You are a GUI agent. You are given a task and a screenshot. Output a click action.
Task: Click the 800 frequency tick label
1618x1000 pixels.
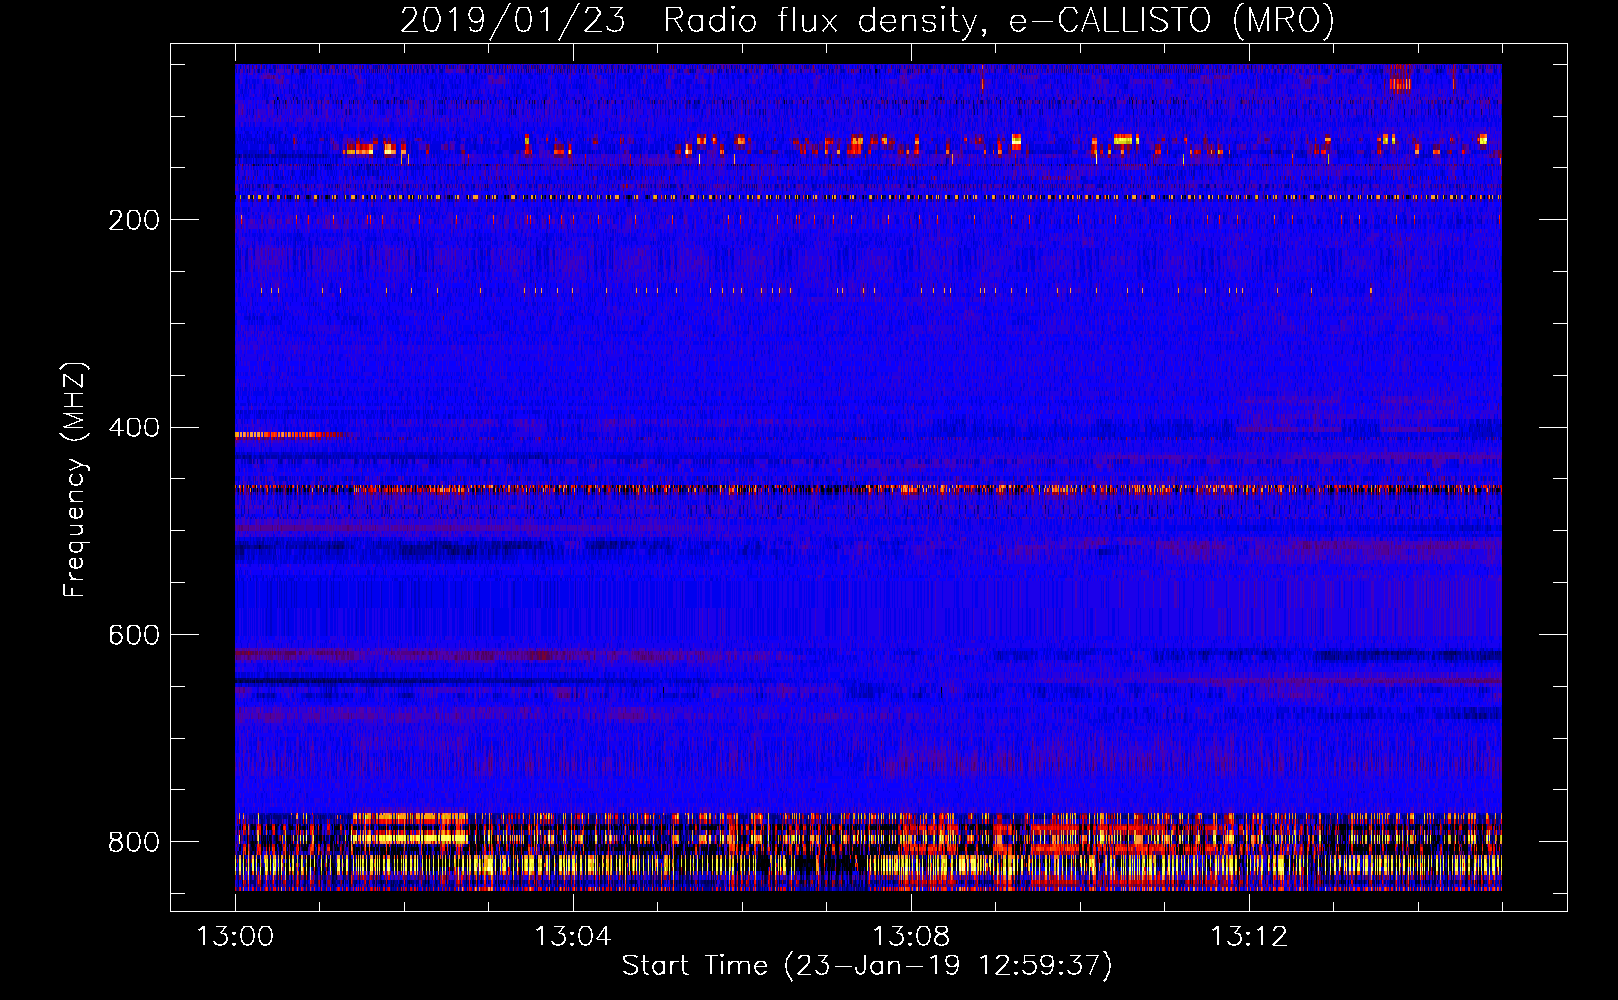[134, 842]
